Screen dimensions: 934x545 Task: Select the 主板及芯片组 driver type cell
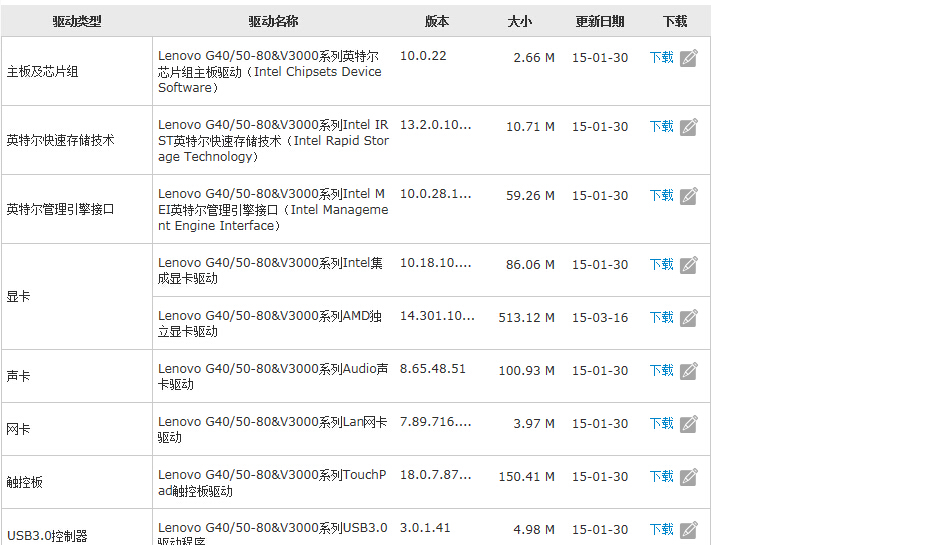77,71
